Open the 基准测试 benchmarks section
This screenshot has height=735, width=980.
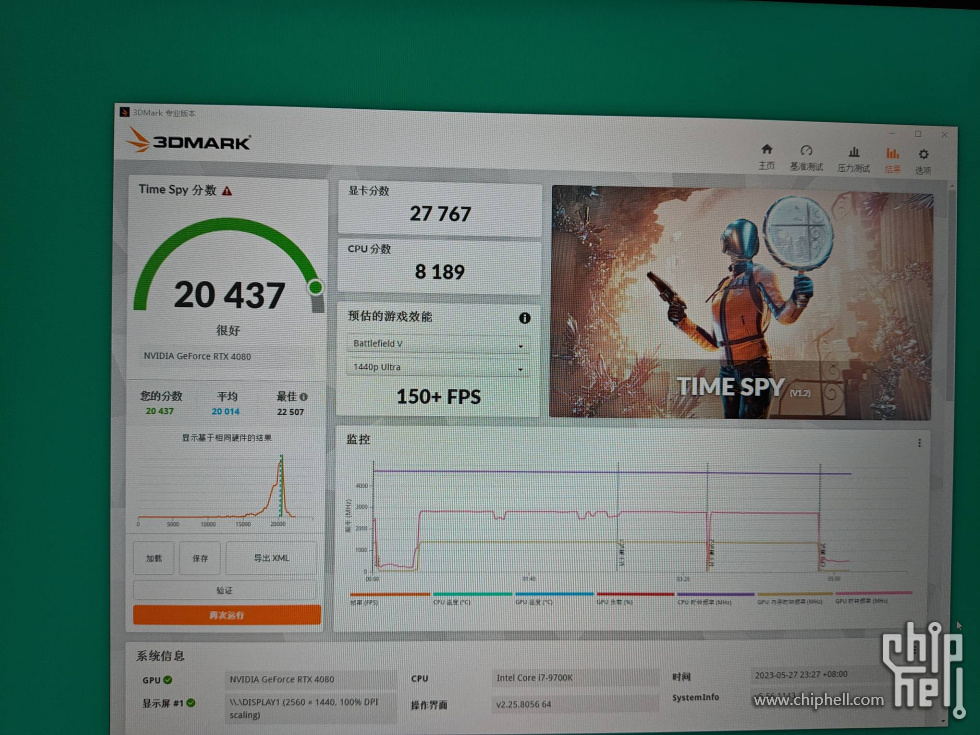coord(806,158)
